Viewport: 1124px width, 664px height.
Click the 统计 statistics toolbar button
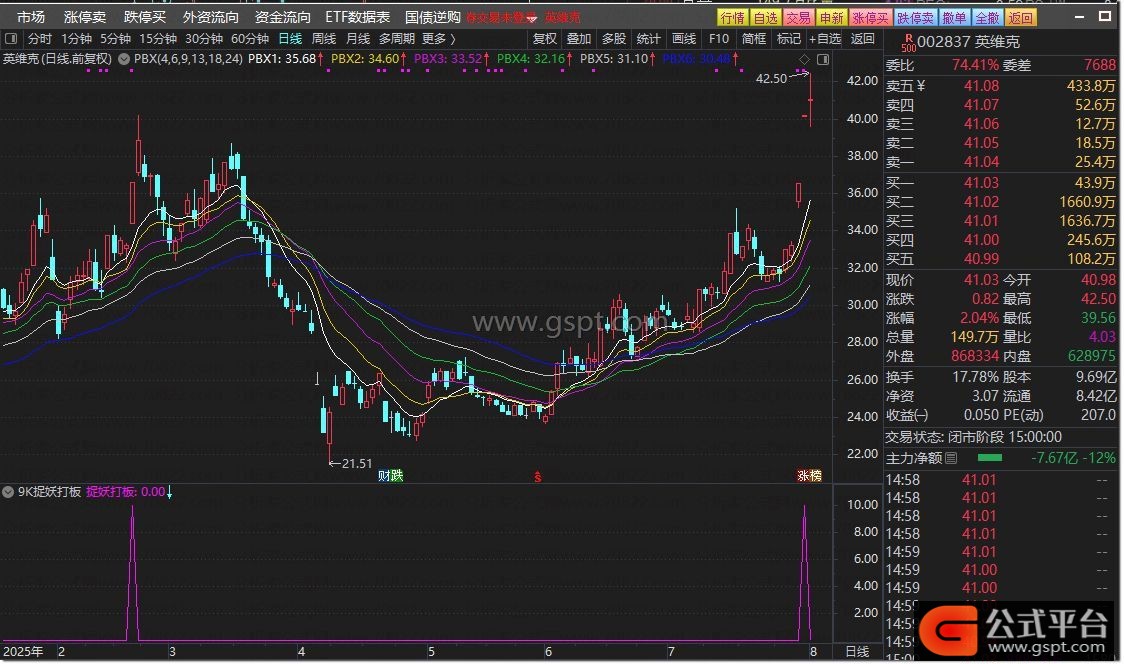pos(649,39)
